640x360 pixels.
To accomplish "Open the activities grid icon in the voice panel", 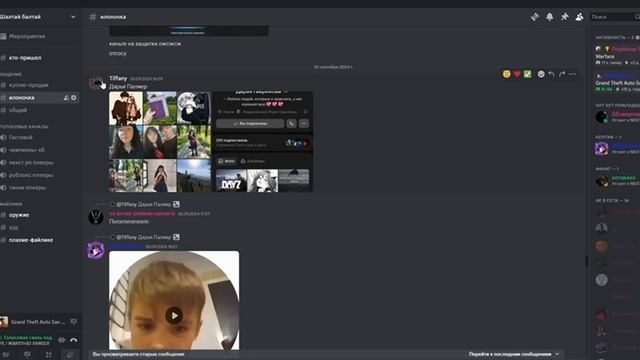I will pyautogui.click(x=49, y=355).
